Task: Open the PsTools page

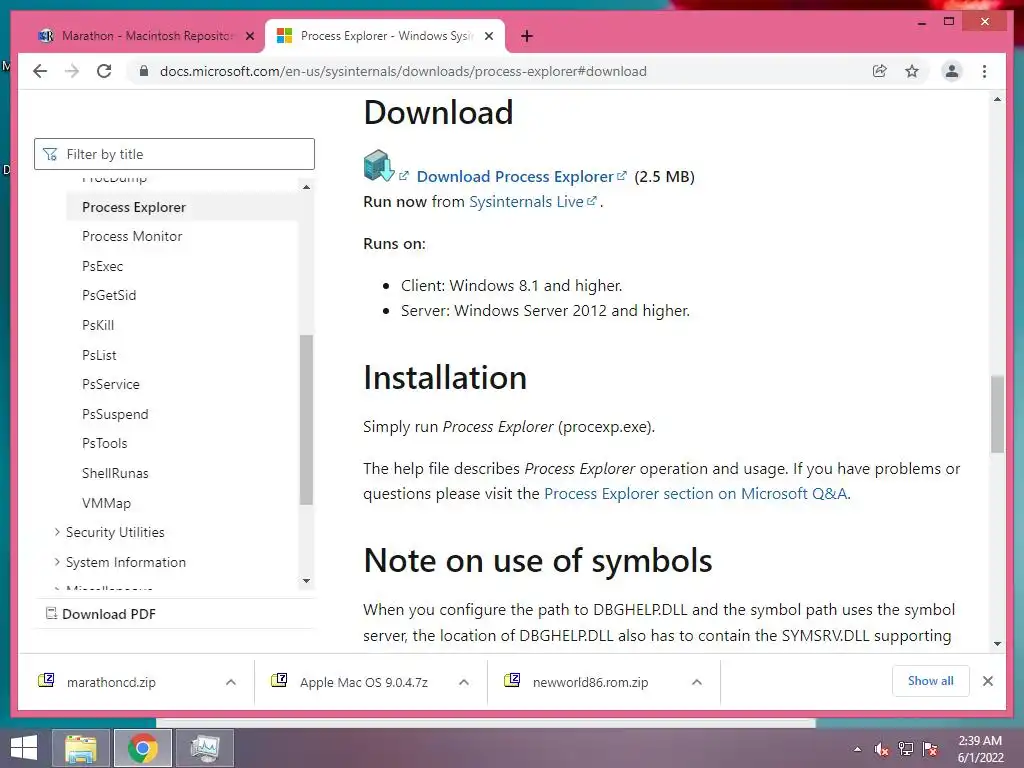Action: pos(104,443)
